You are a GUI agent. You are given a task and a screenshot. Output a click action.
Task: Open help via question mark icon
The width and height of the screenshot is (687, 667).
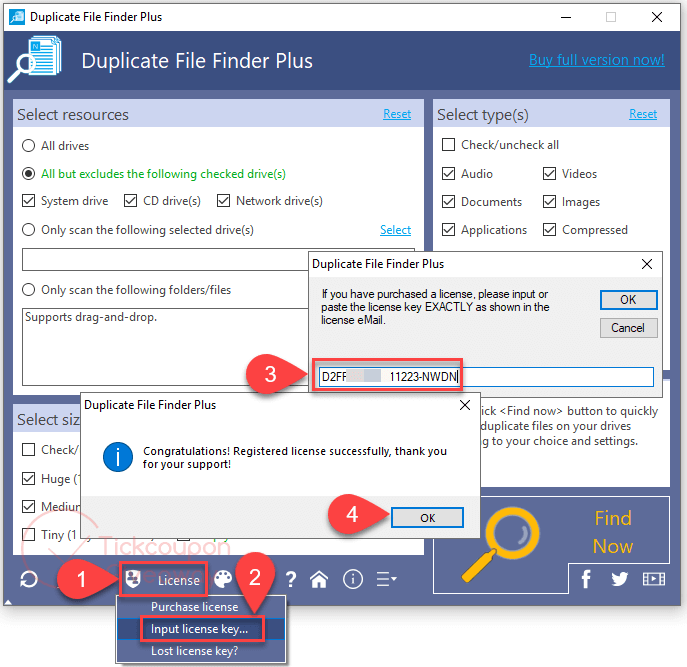click(x=290, y=579)
